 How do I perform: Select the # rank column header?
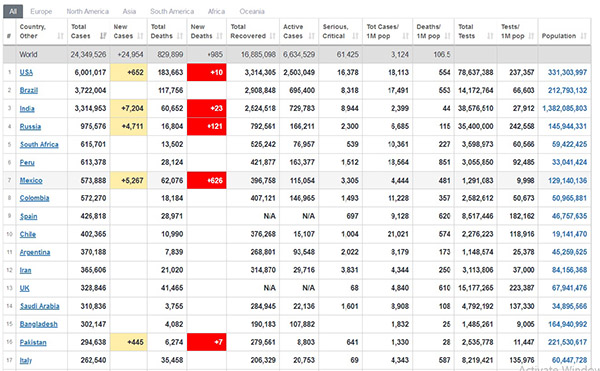pyautogui.click(x=9, y=31)
